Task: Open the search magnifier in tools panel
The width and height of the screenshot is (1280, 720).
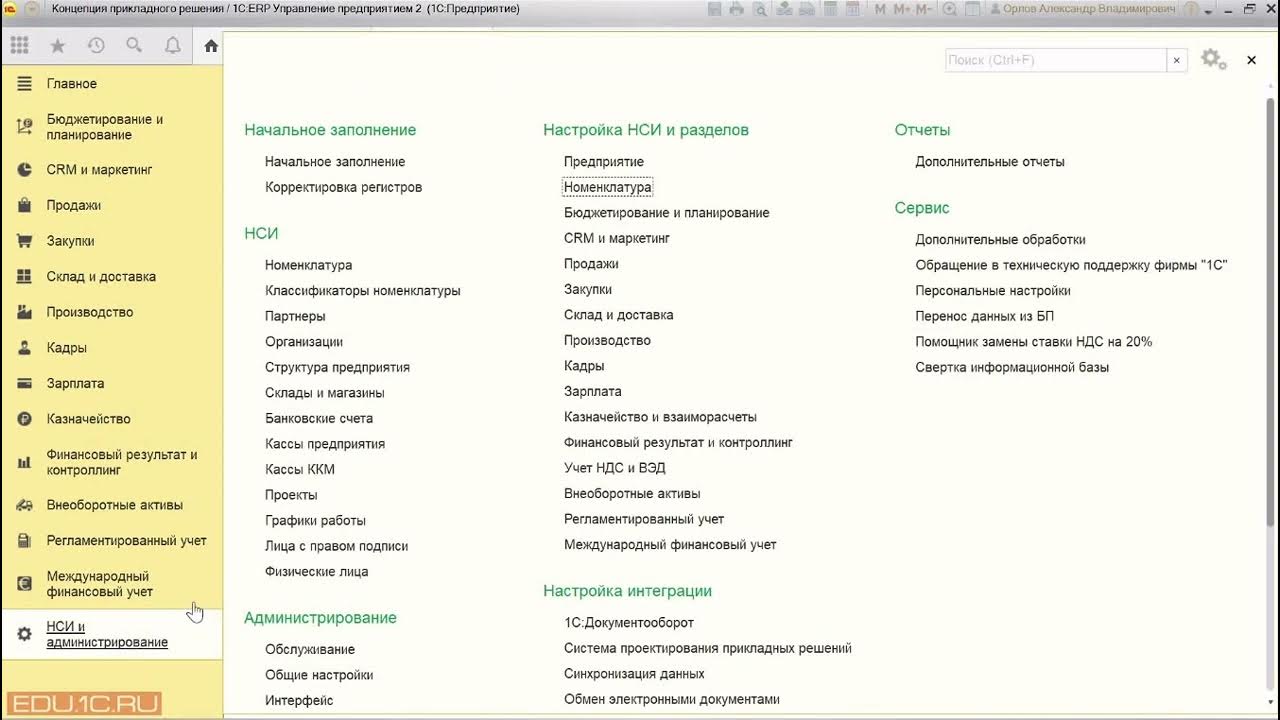Action: [134, 45]
